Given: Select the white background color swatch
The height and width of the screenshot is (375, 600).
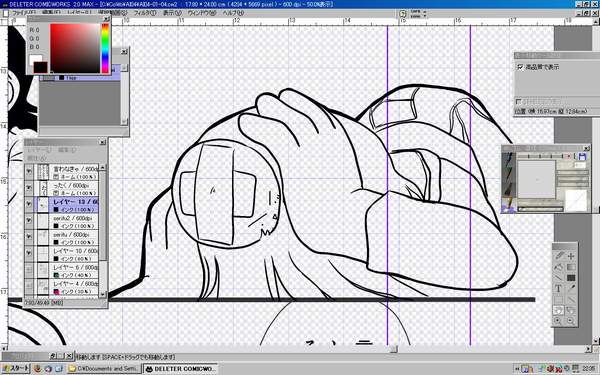Looking at the screenshot, I should click(x=35, y=60).
